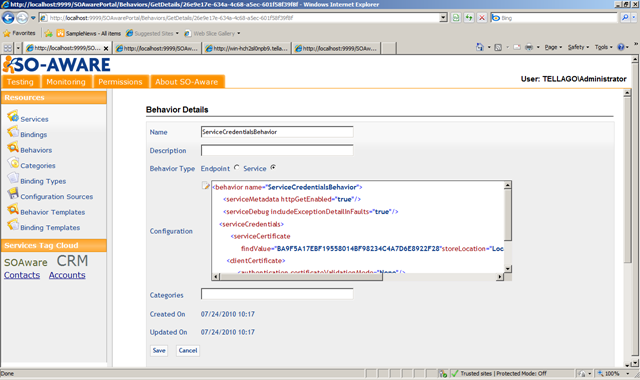Click the browser Stop icon
Image resolution: width=640 pixels, height=380 pixels.
(482, 18)
